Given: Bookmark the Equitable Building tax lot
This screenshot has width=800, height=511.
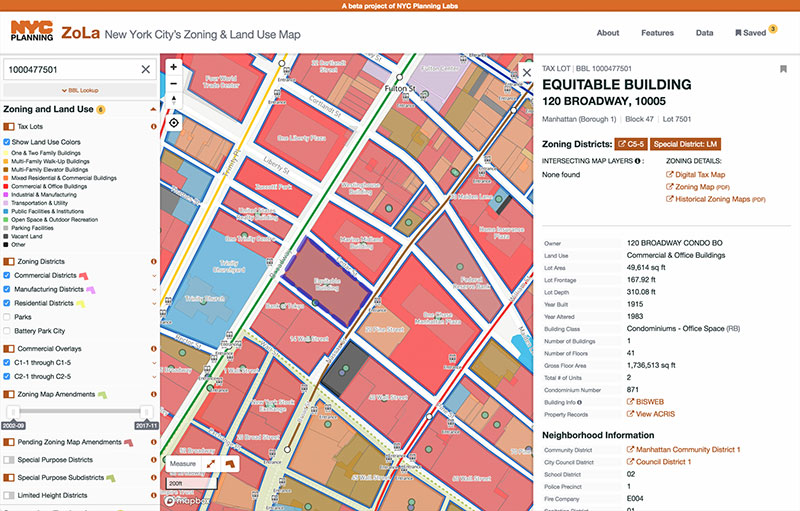Looking at the screenshot, I should click(x=782, y=69).
